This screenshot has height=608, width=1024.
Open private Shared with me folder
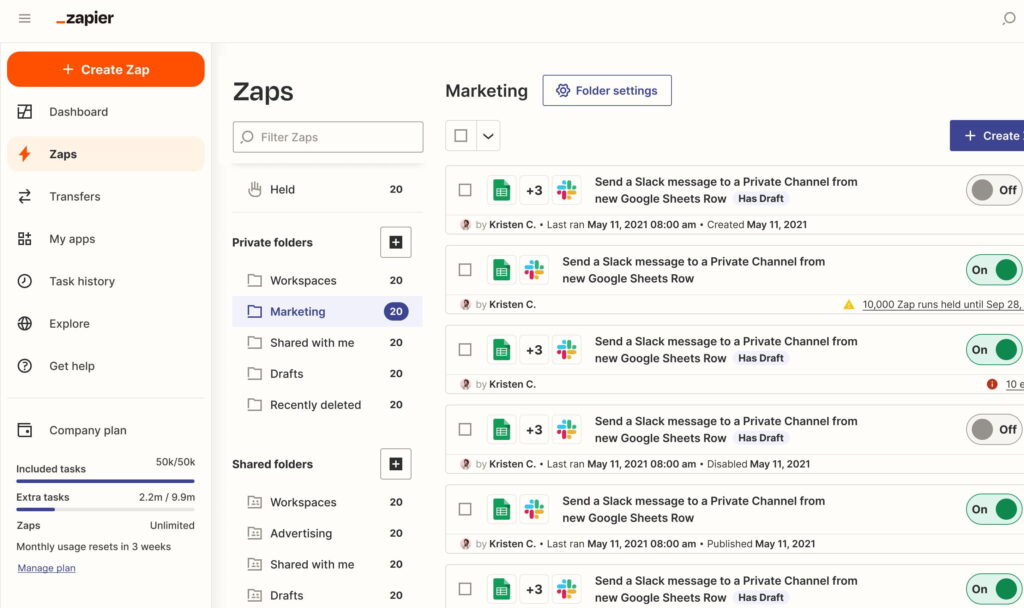point(327,343)
